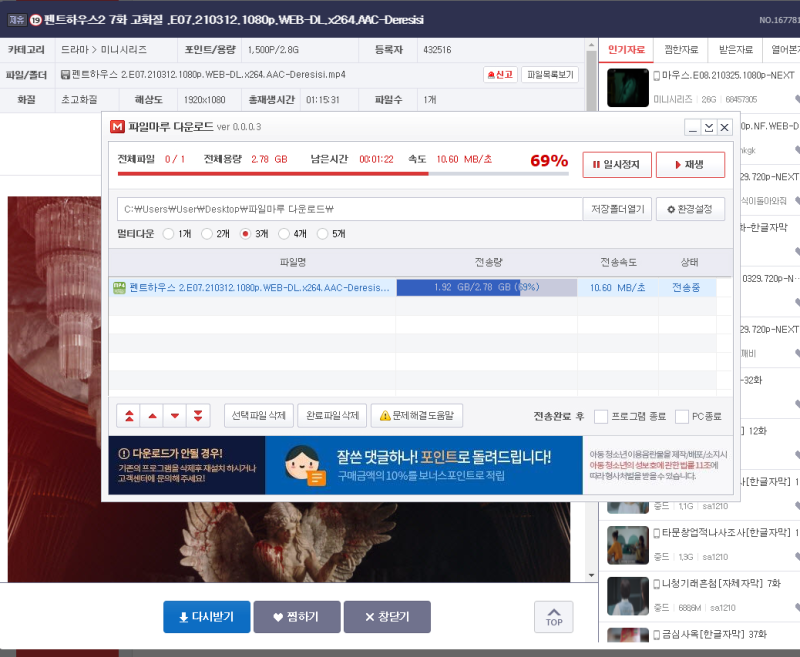Pause the download with 일시정지

coord(617,165)
